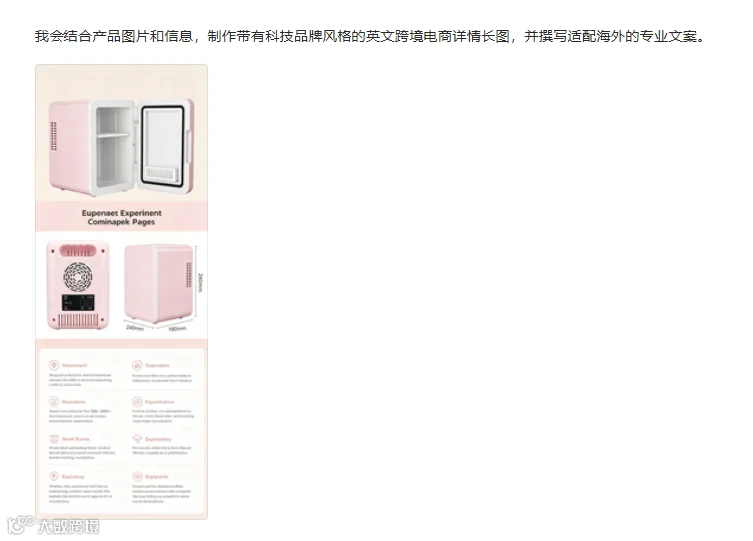
Task: Click the circular icon beside Explaverts
Action: pyautogui.click(x=137, y=476)
